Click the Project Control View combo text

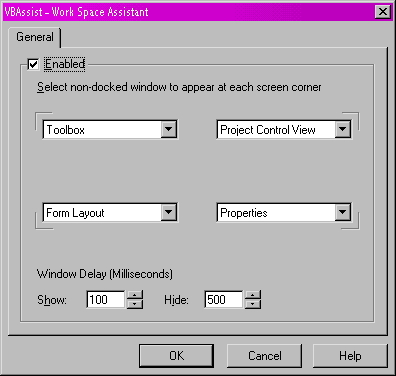pyautogui.click(x=268, y=130)
